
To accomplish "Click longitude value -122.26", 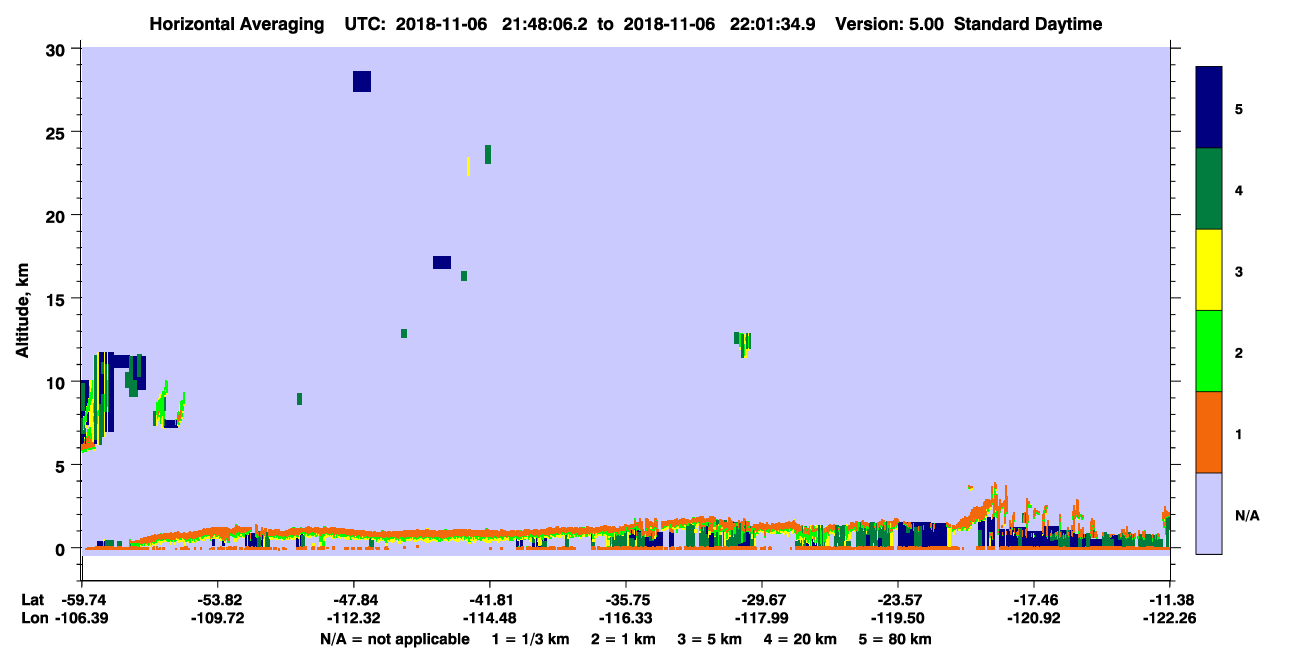I will (x=1170, y=619).
